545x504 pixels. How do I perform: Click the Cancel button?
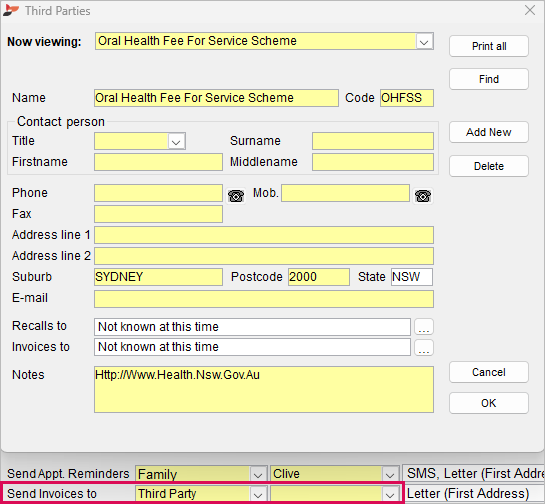click(x=489, y=372)
